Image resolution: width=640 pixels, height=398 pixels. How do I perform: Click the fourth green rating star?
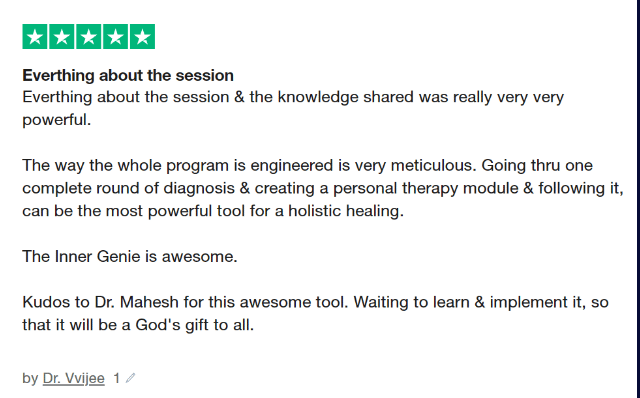[116, 36]
